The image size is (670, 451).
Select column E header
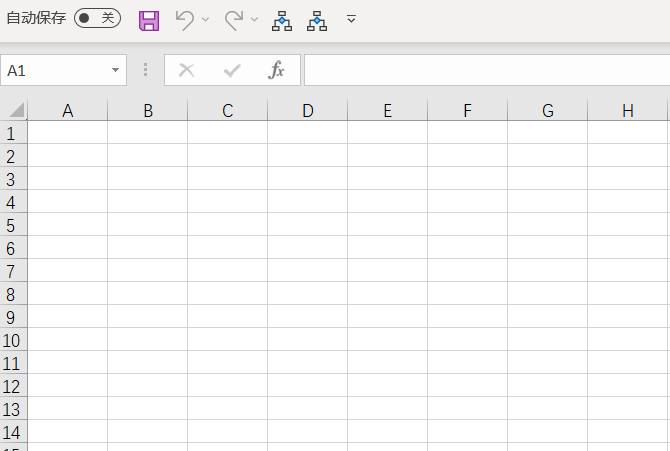click(388, 111)
